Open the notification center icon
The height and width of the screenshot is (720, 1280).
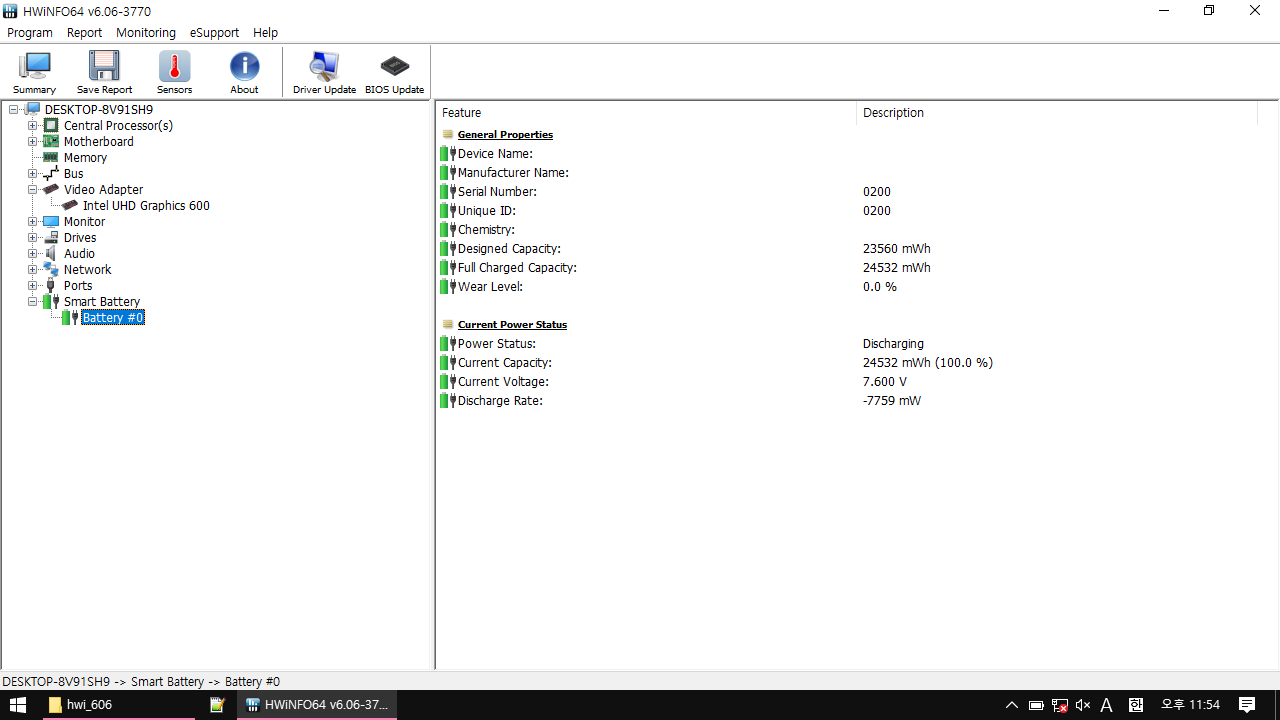[x=1247, y=705]
